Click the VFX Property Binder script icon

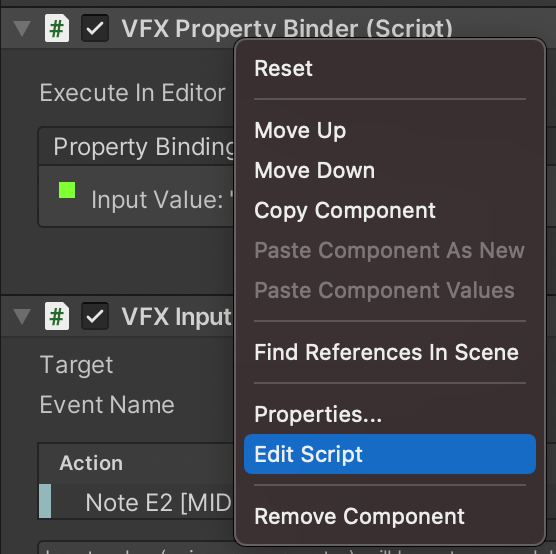tap(57, 28)
